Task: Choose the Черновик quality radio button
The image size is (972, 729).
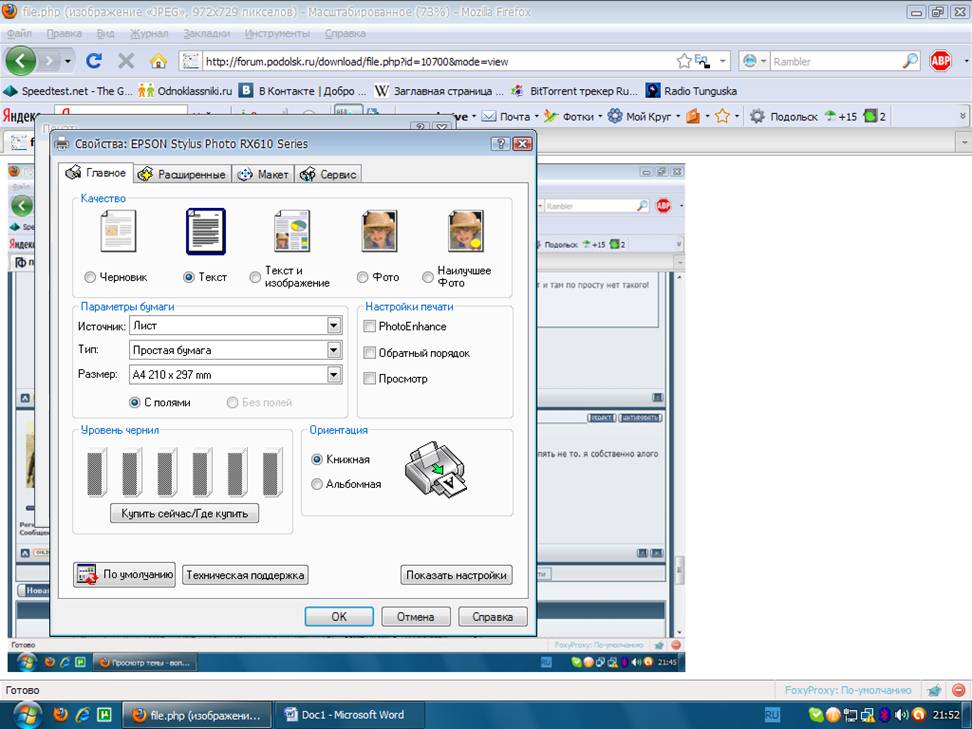Action: pos(90,277)
